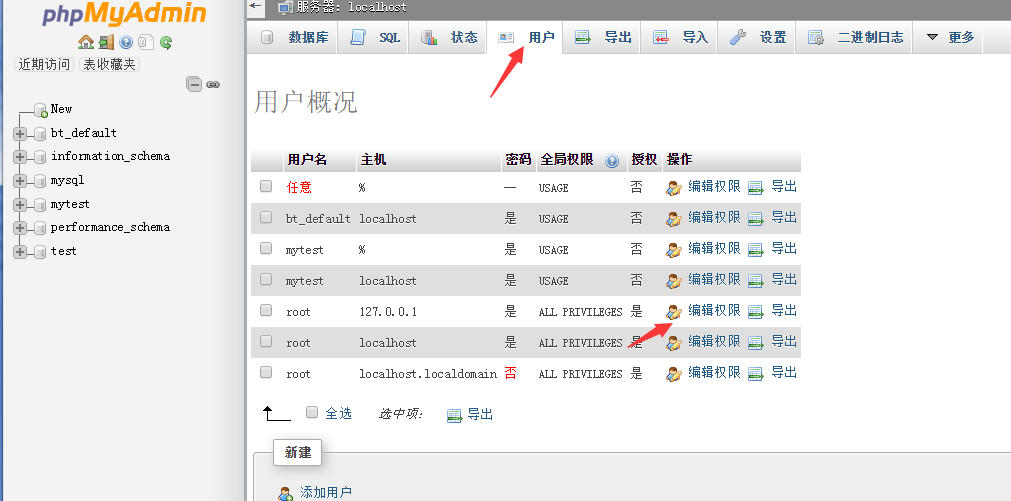The width and height of the screenshot is (1011, 501).
Task: Open the blue help question-mark icon
Action: (x=126, y=43)
